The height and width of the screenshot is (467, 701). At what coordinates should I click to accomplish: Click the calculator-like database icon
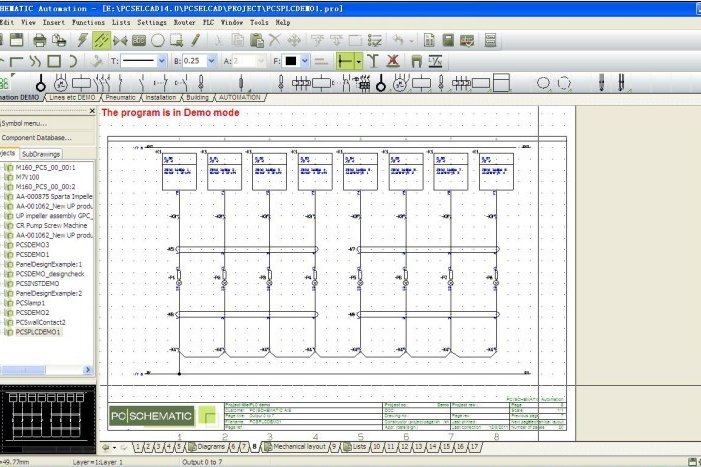coord(448,40)
